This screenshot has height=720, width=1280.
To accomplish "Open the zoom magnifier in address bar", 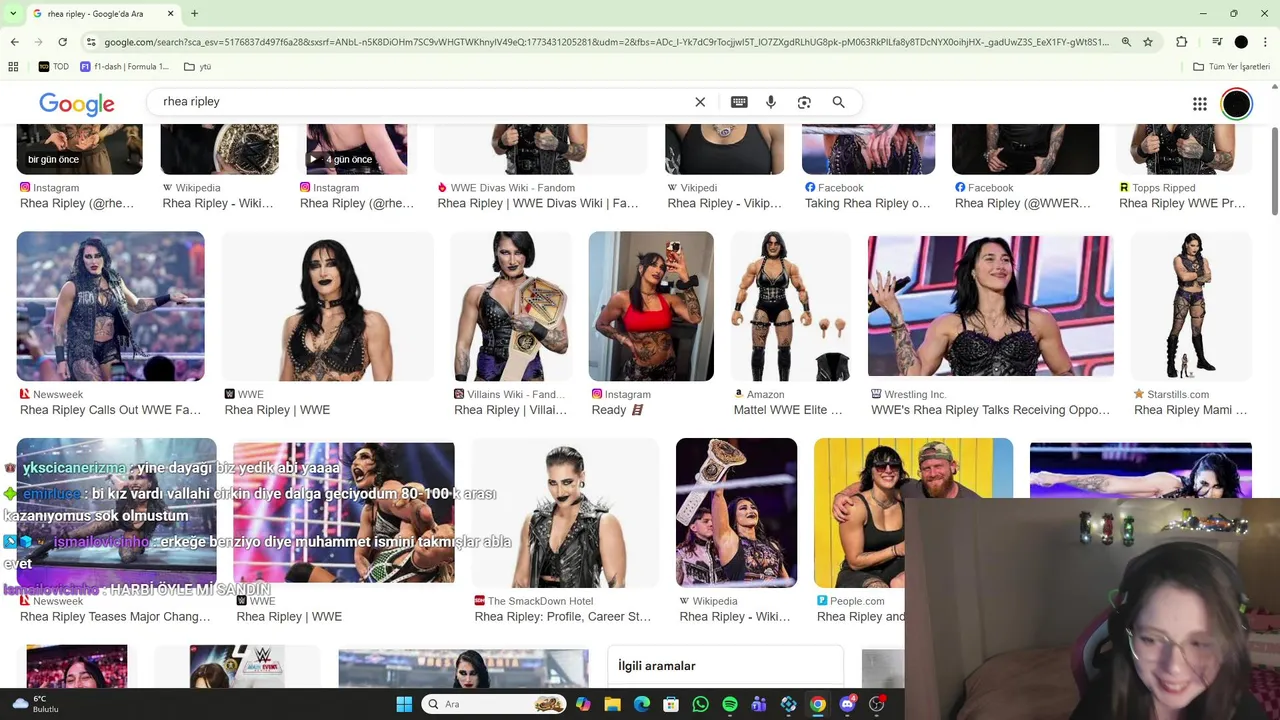I will tap(1126, 42).
